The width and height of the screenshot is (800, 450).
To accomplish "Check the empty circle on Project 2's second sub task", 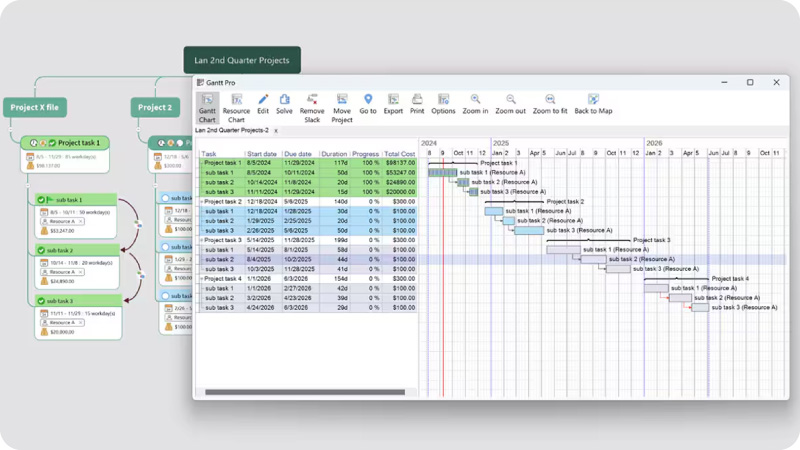I will 165,247.
